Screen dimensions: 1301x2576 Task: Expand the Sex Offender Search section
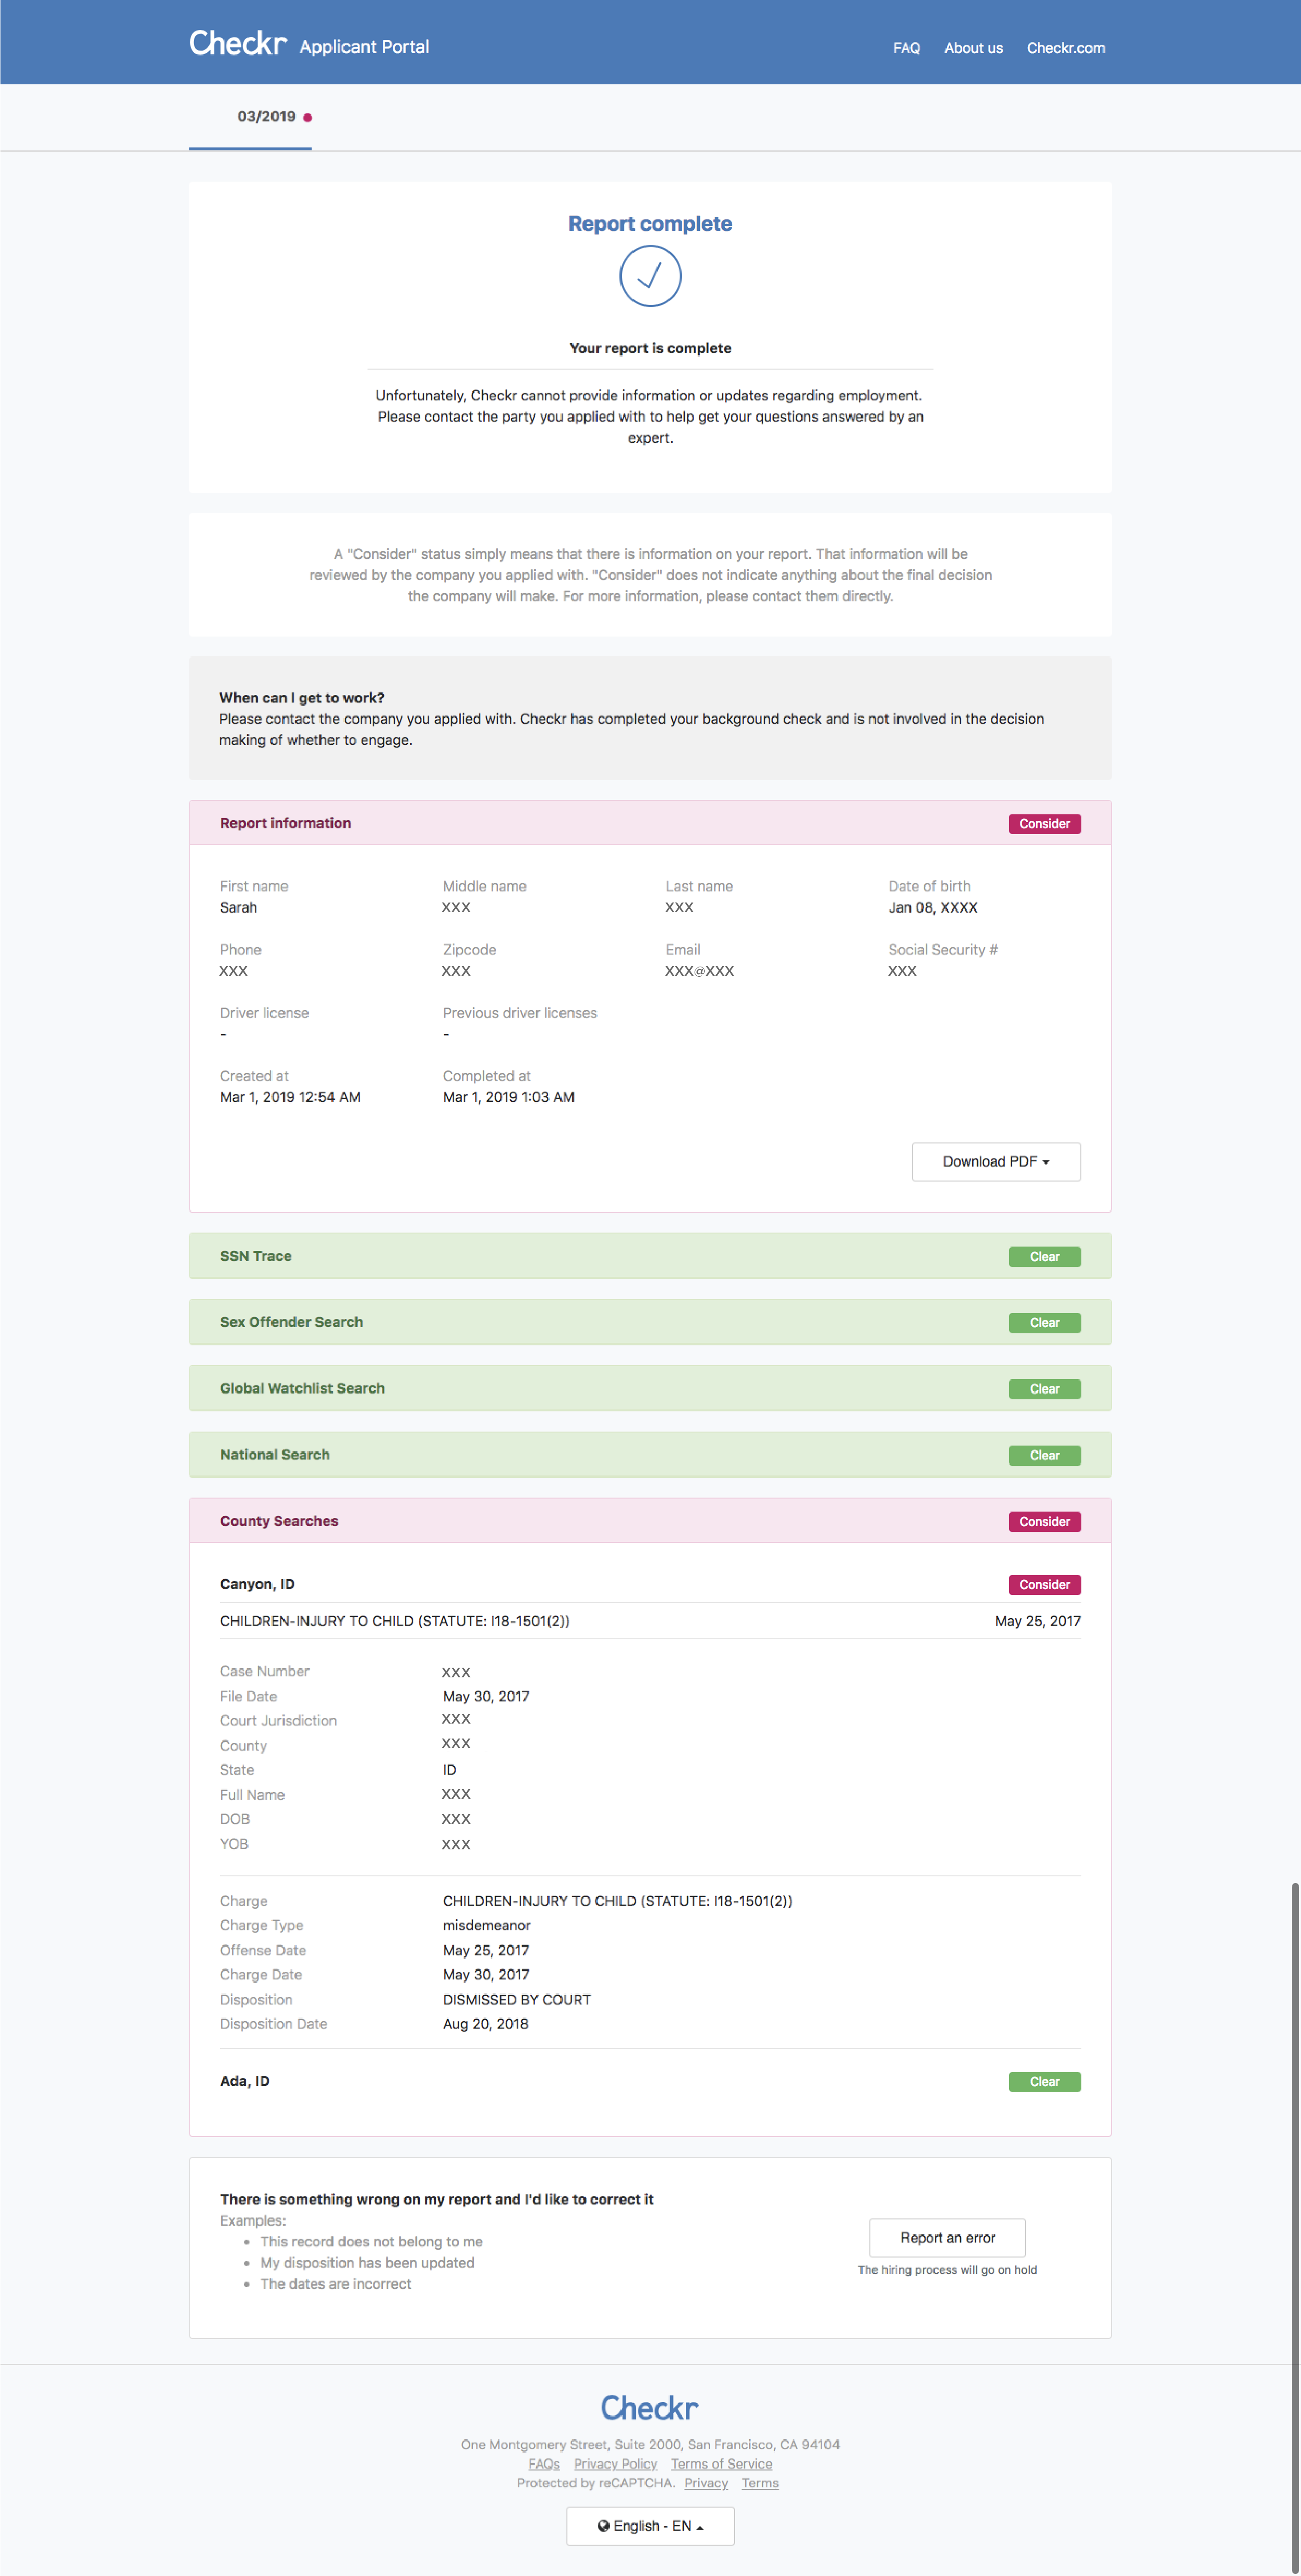click(x=291, y=1322)
